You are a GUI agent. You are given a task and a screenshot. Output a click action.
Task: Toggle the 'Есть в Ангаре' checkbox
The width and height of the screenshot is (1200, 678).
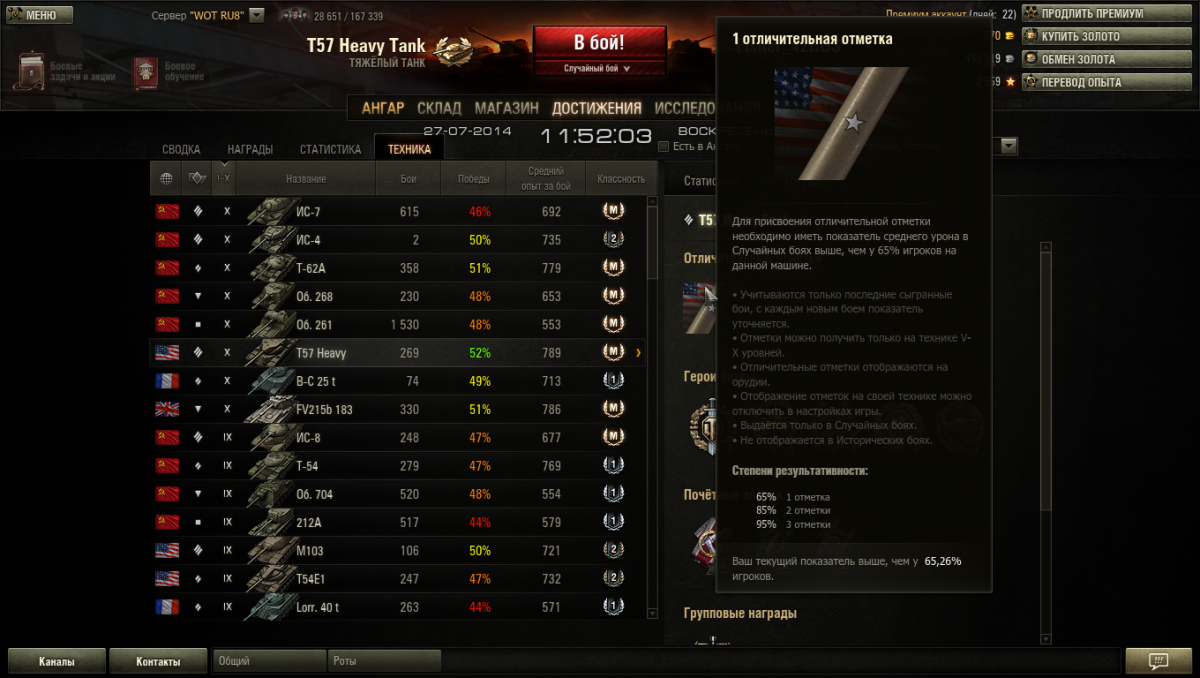click(663, 147)
